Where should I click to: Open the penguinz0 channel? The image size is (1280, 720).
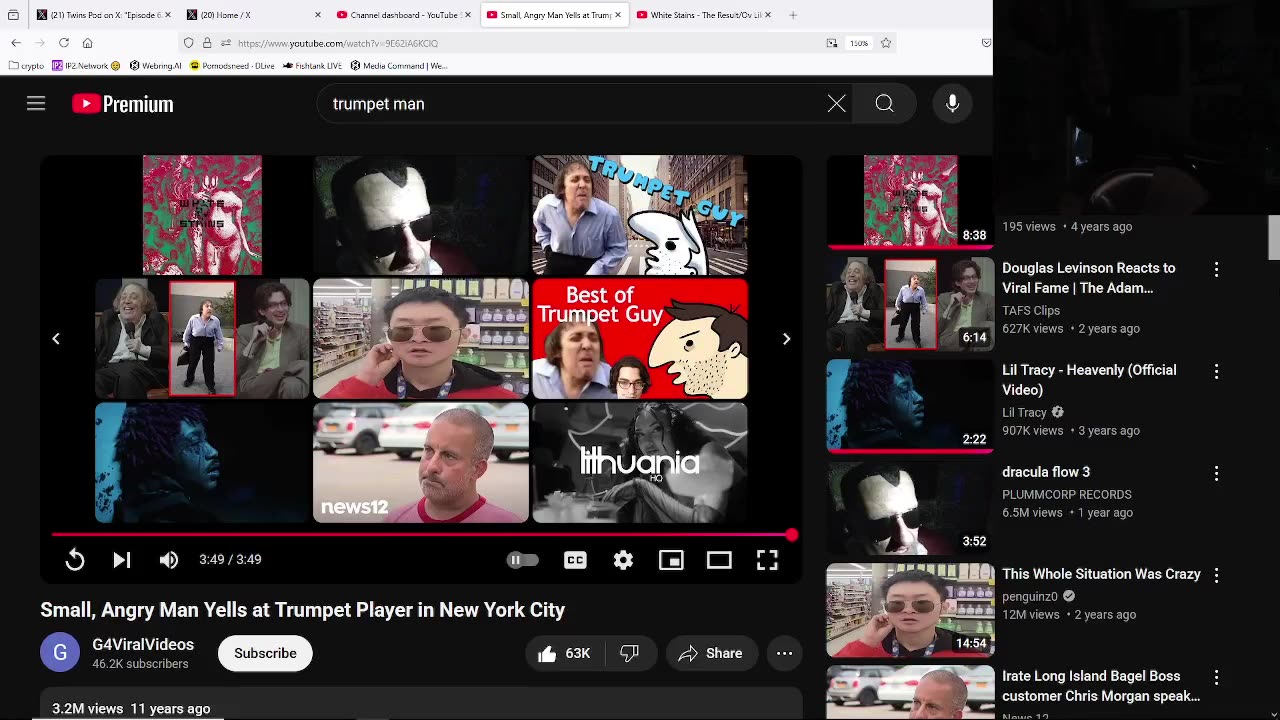click(x=1030, y=596)
